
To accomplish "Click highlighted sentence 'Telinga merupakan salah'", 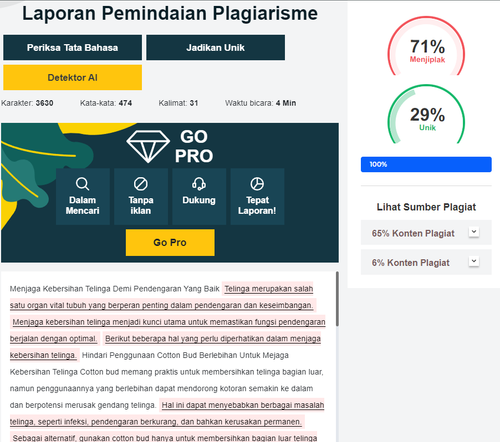I will pyautogui.click(x=269, y=289).
